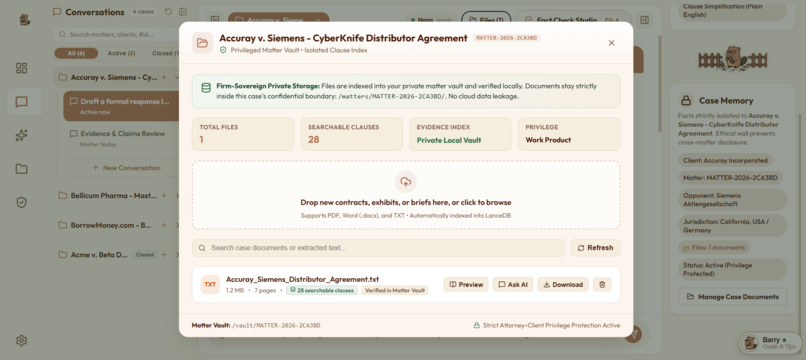
Task: Close the matter vault dialog
Action: (611, 43)
